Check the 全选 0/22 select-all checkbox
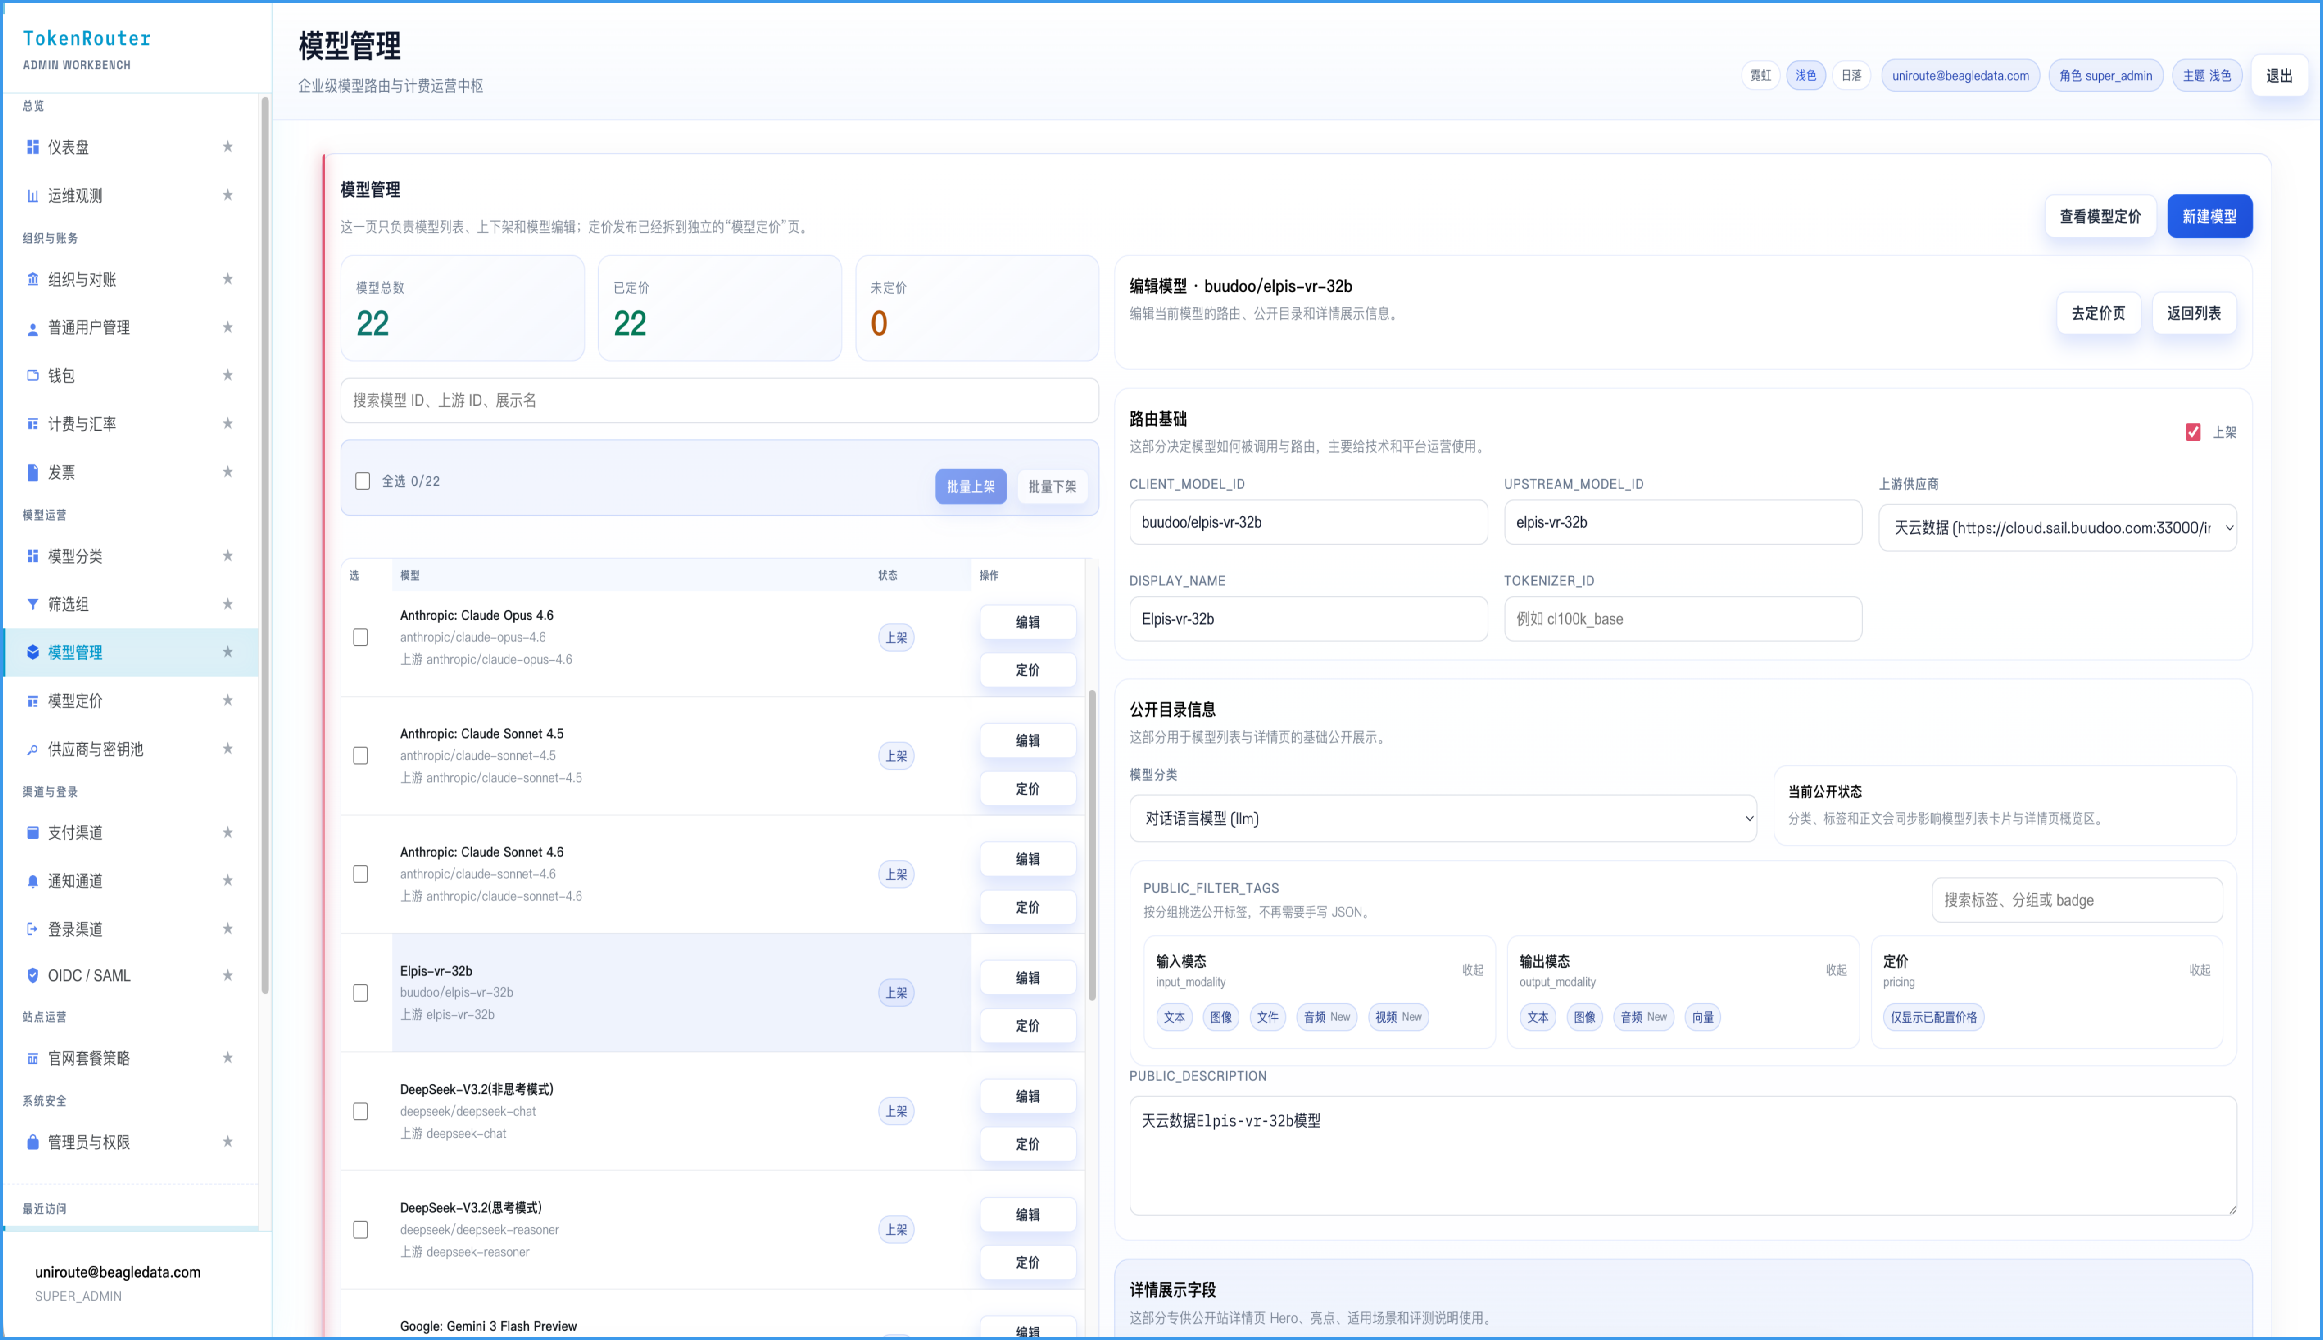The width and height of the screenshot is (2324, 1341). pyautogui.click(x=363, y=481)
